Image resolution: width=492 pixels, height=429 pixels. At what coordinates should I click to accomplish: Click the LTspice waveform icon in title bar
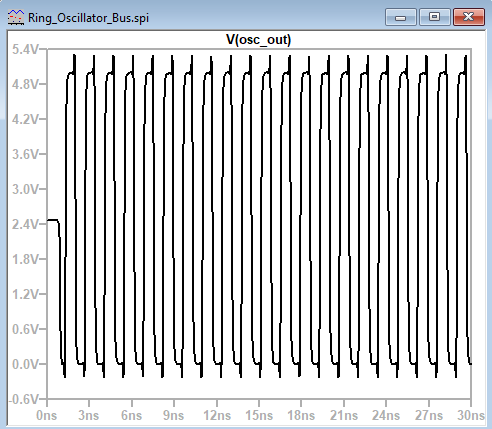coord(16,17)
